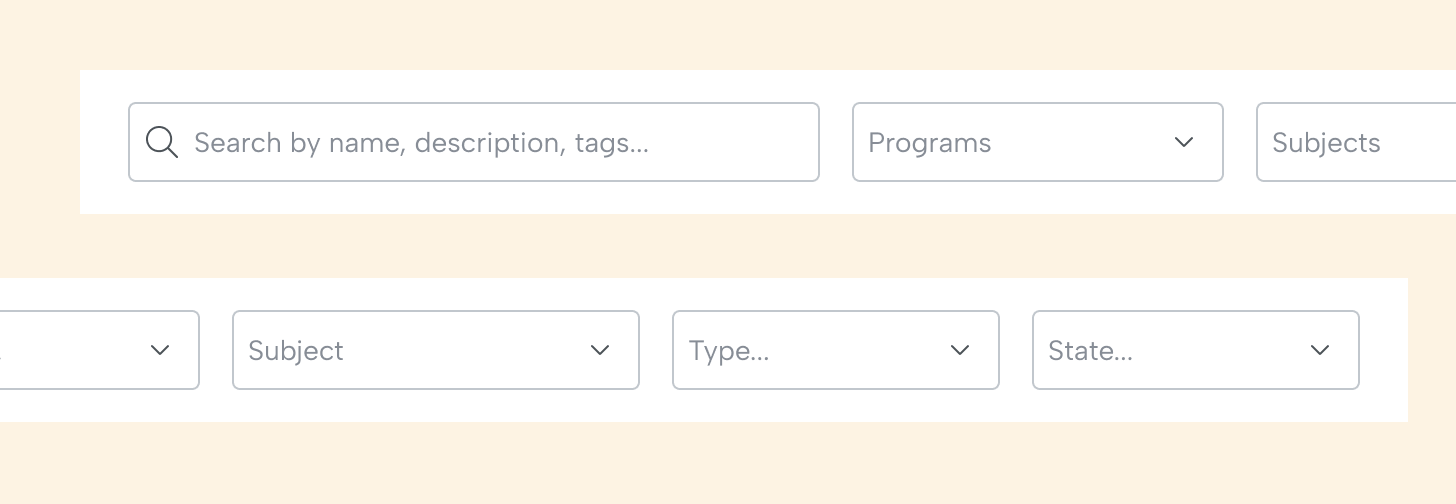Click the chevron arrow in Type... dropdown
The image size is (1456, 504).
coord(960,350)
